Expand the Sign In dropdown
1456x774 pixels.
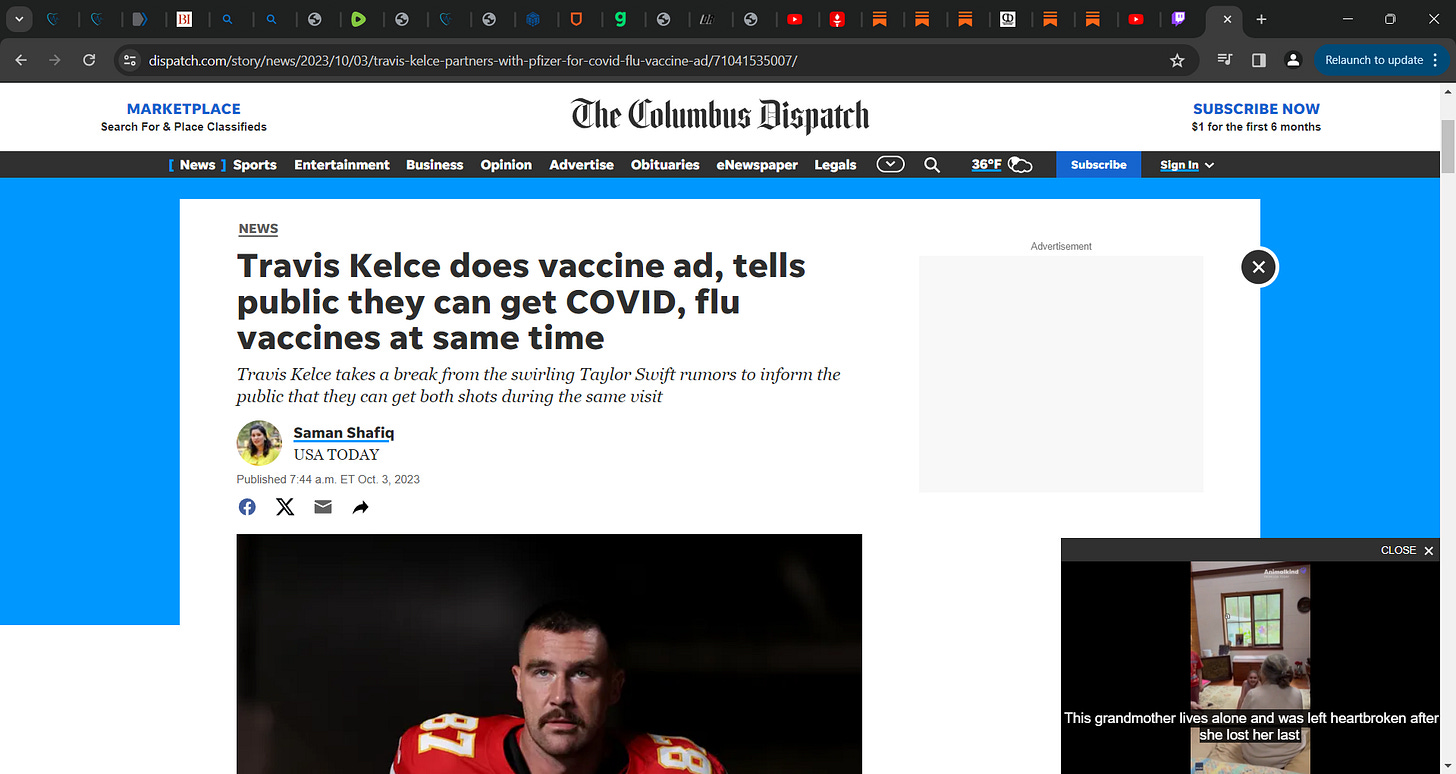pos(1187,165)
